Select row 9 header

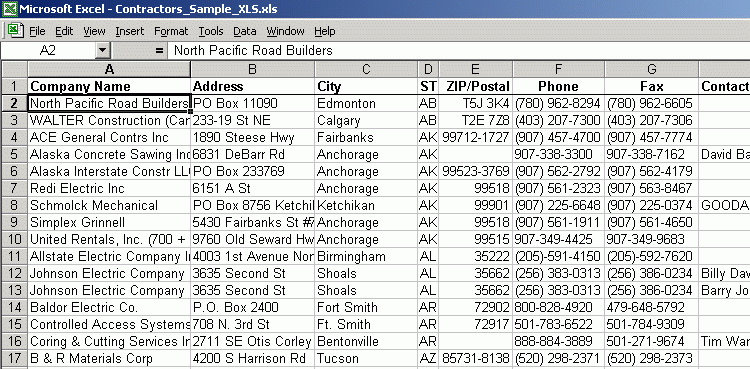pos(14,222)
